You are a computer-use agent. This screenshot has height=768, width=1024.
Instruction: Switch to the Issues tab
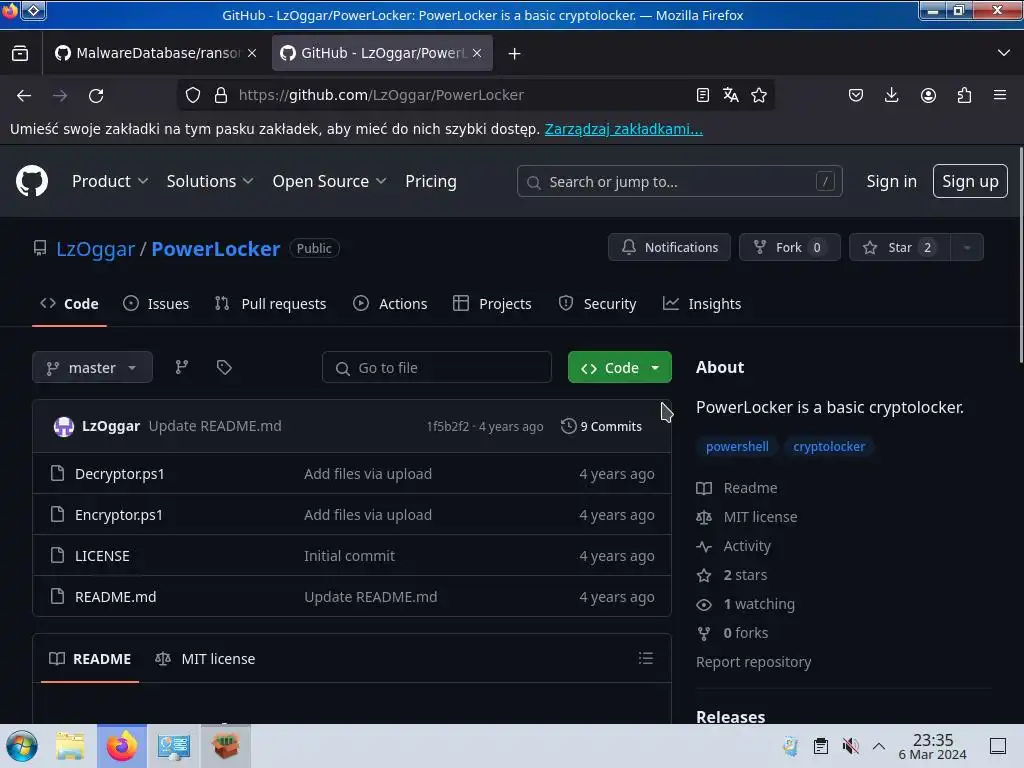156,304
